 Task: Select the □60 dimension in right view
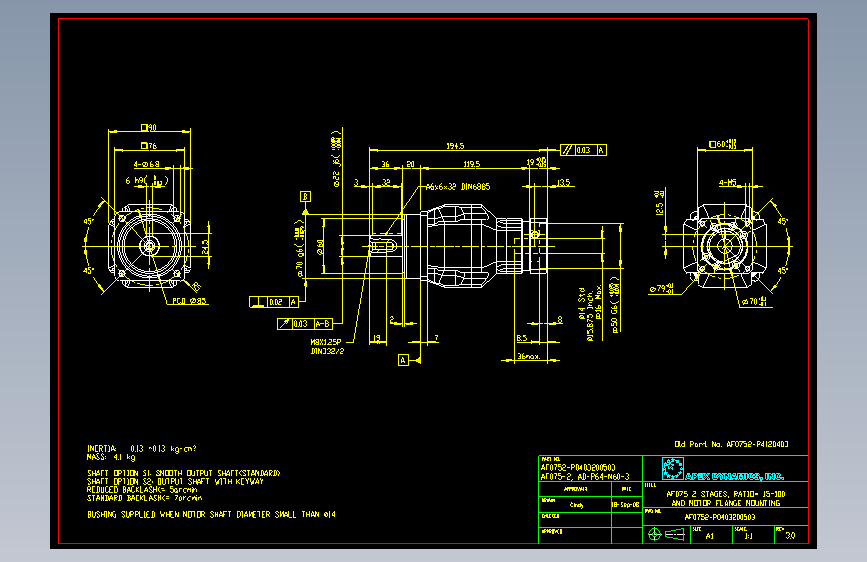[723, 144]
